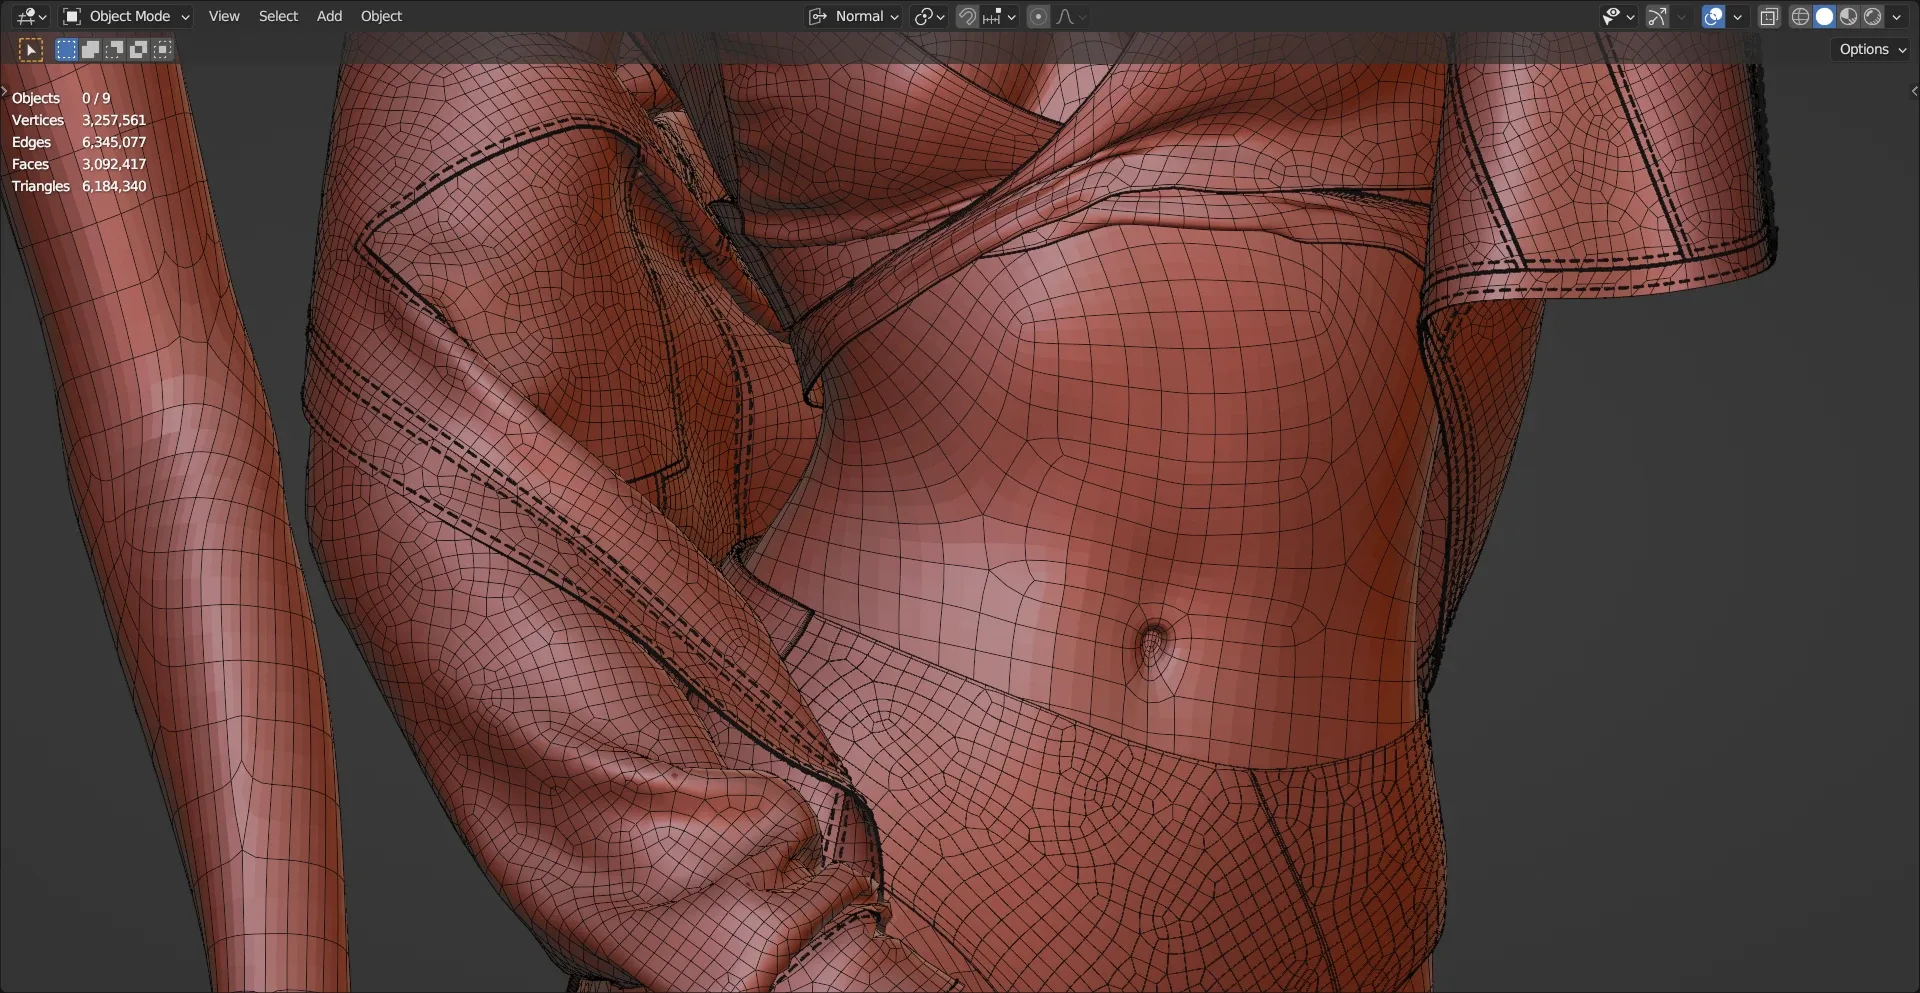The width and height of the screenshot is (1920, 993).
Task: Activate the Select Box tool icon
Action: click(31, 49)
